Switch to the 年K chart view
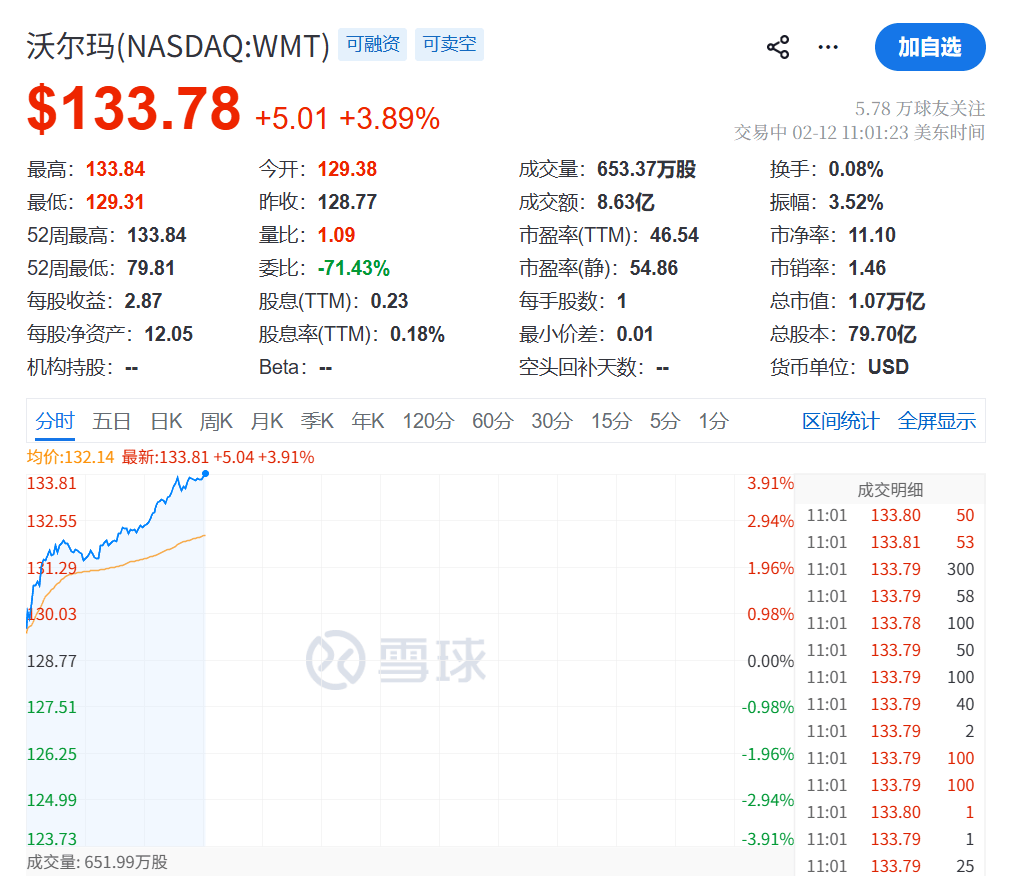Screen dimensions: 1029x876 point(366,421)
